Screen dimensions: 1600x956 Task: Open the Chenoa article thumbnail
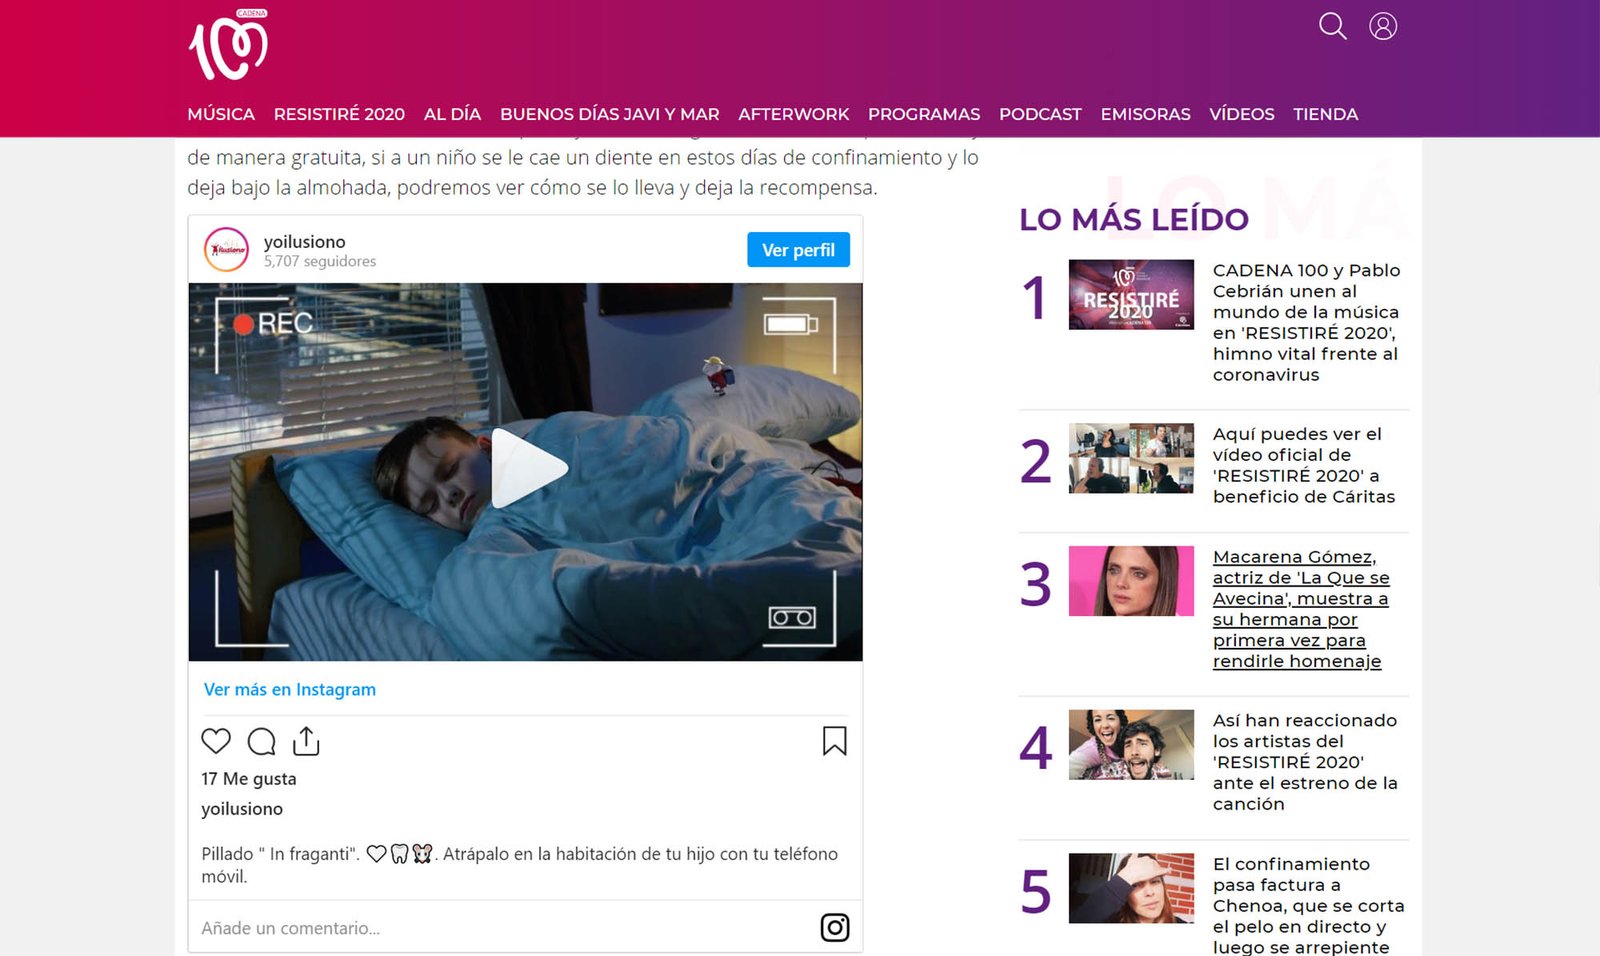click(1131, 888)
